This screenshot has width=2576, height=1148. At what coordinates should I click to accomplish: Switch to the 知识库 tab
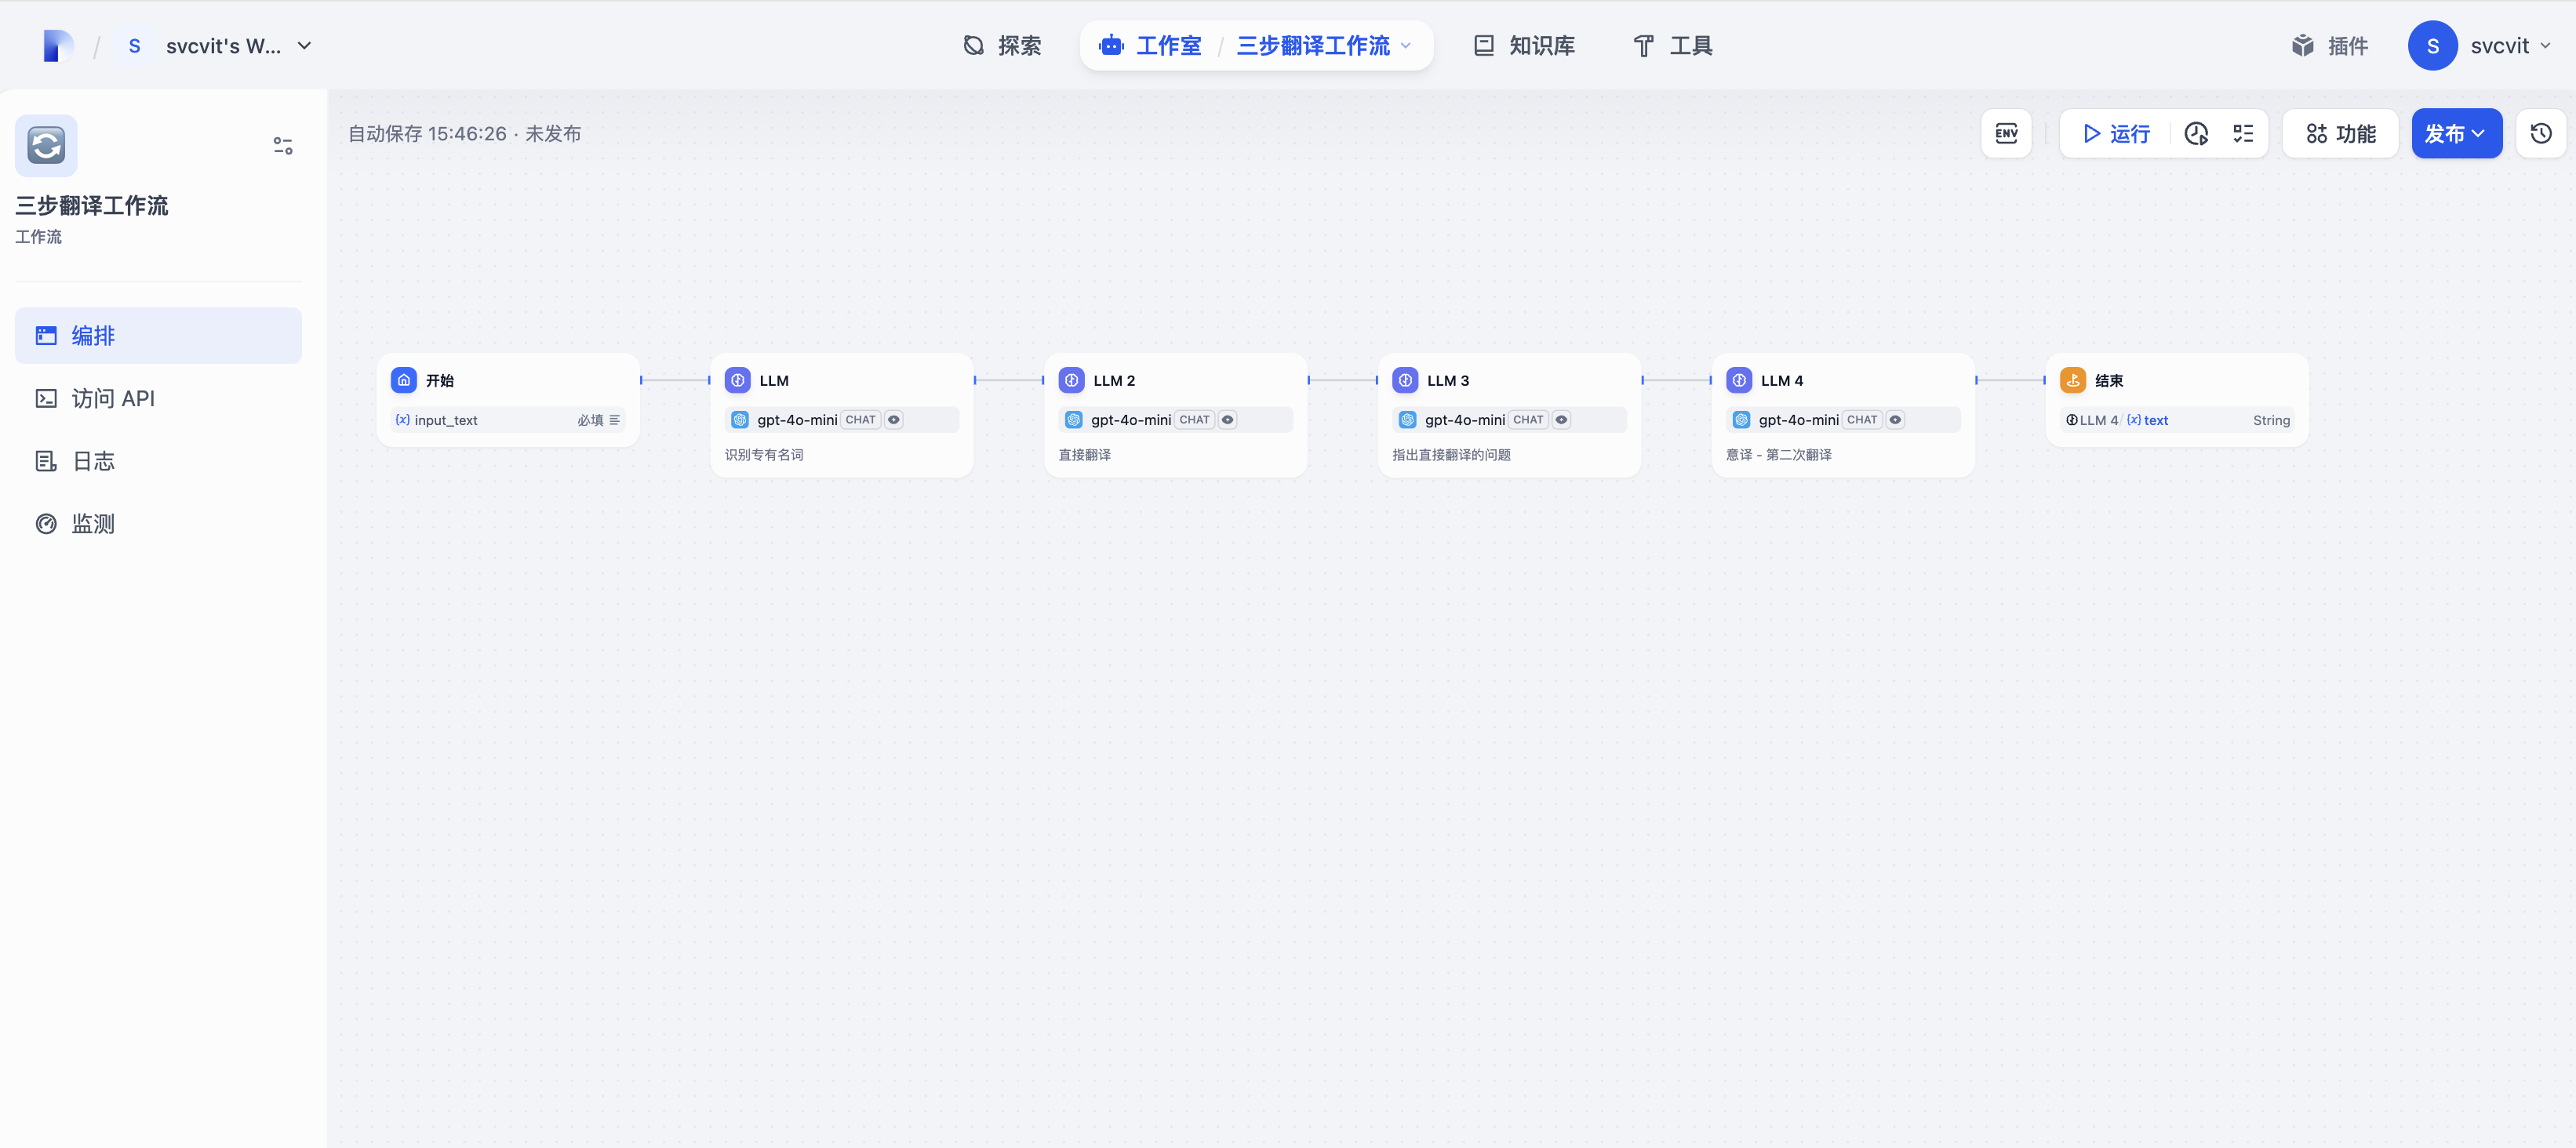point(1524,46)
